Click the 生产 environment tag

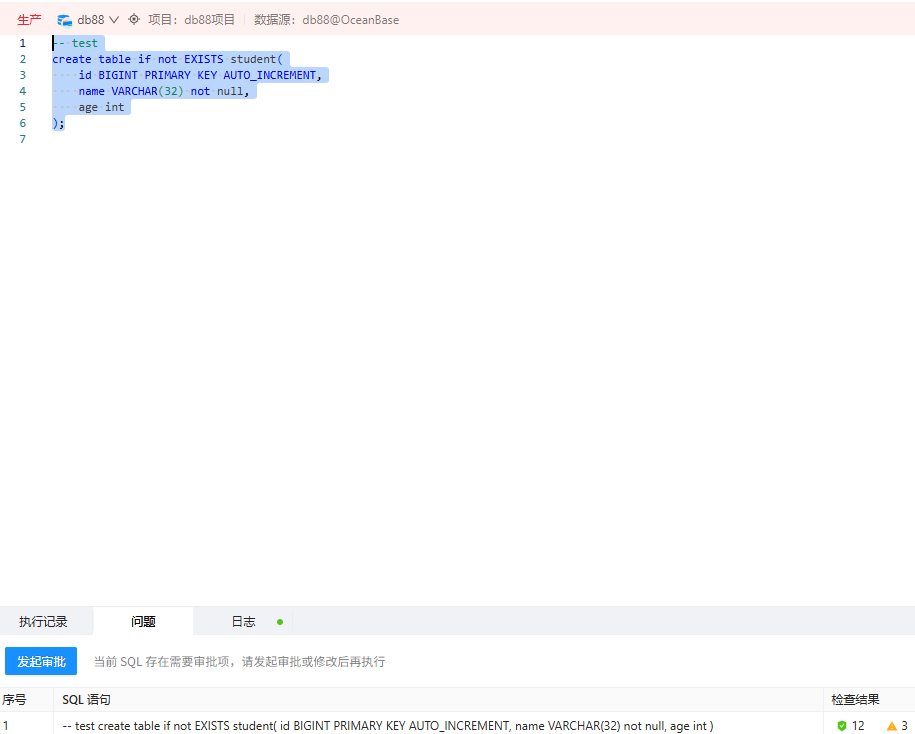pos(29,20)
